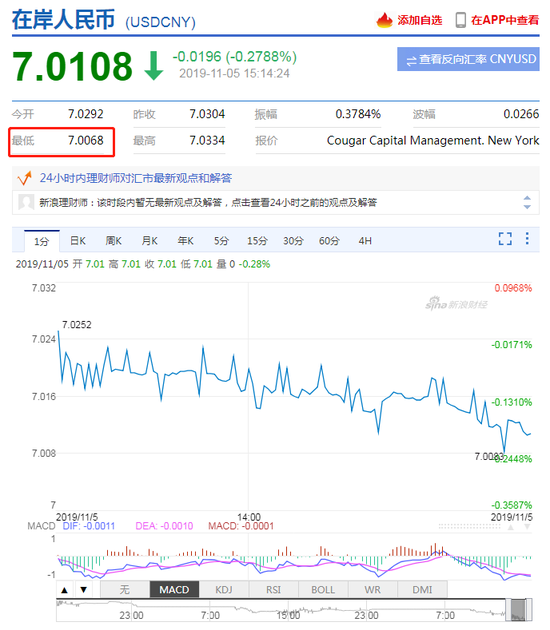This screenshot has width=550, height=630.
Task: Open 在APP中查看 link
Action: 505,20
